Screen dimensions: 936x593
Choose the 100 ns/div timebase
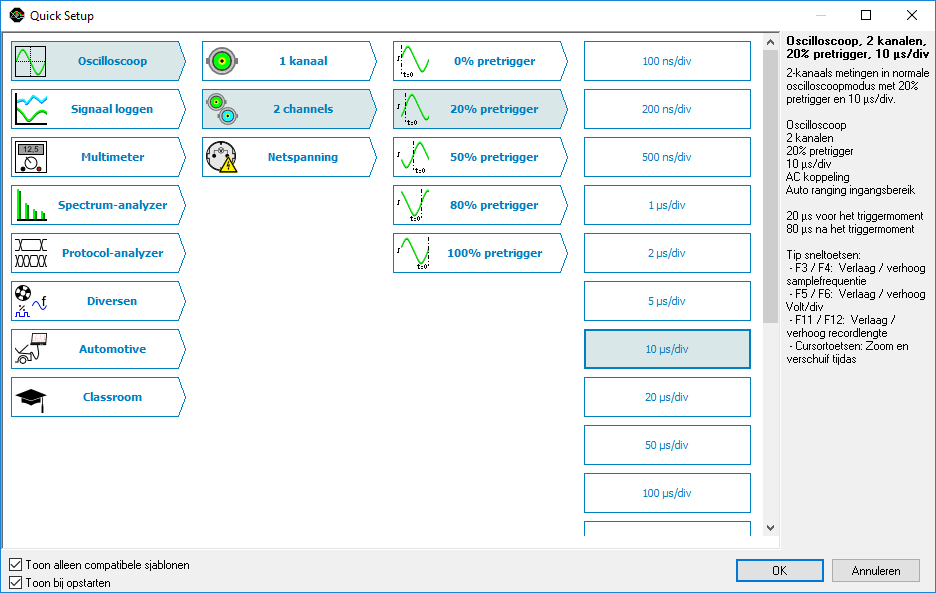pos(666,61)
